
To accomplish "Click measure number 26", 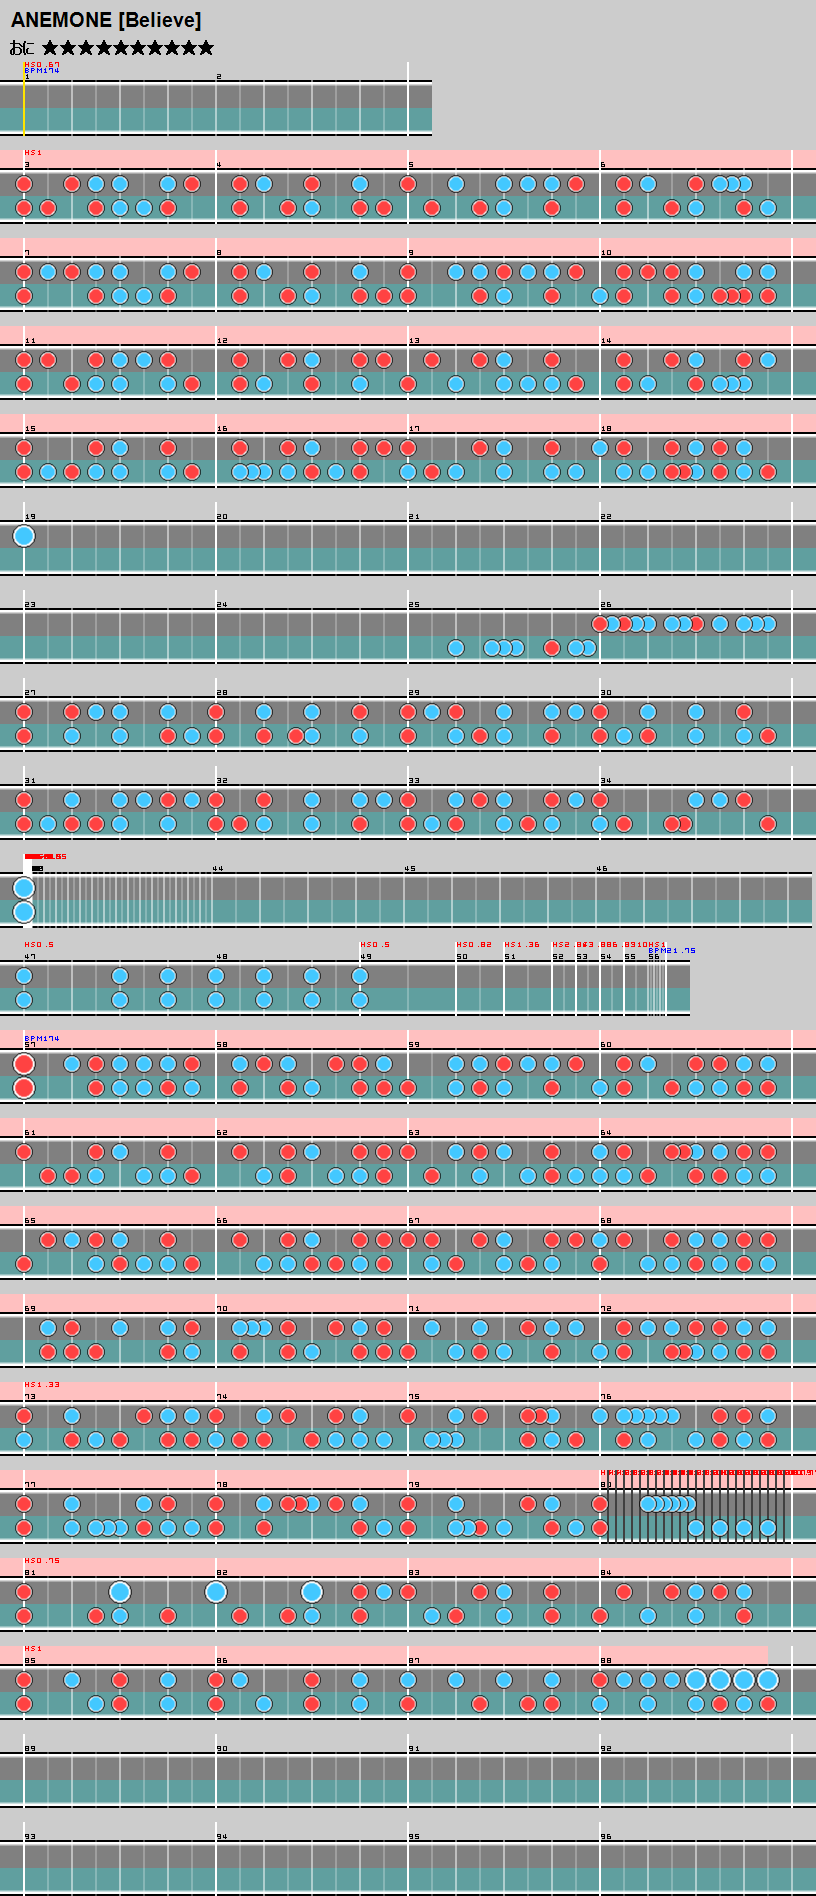I will tap(606, 605).
